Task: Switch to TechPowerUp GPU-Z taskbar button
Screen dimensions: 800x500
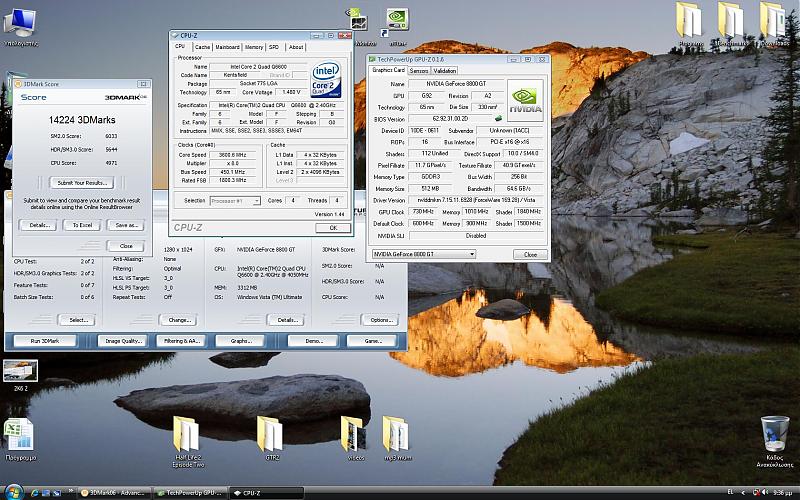Action: [190, 493]
